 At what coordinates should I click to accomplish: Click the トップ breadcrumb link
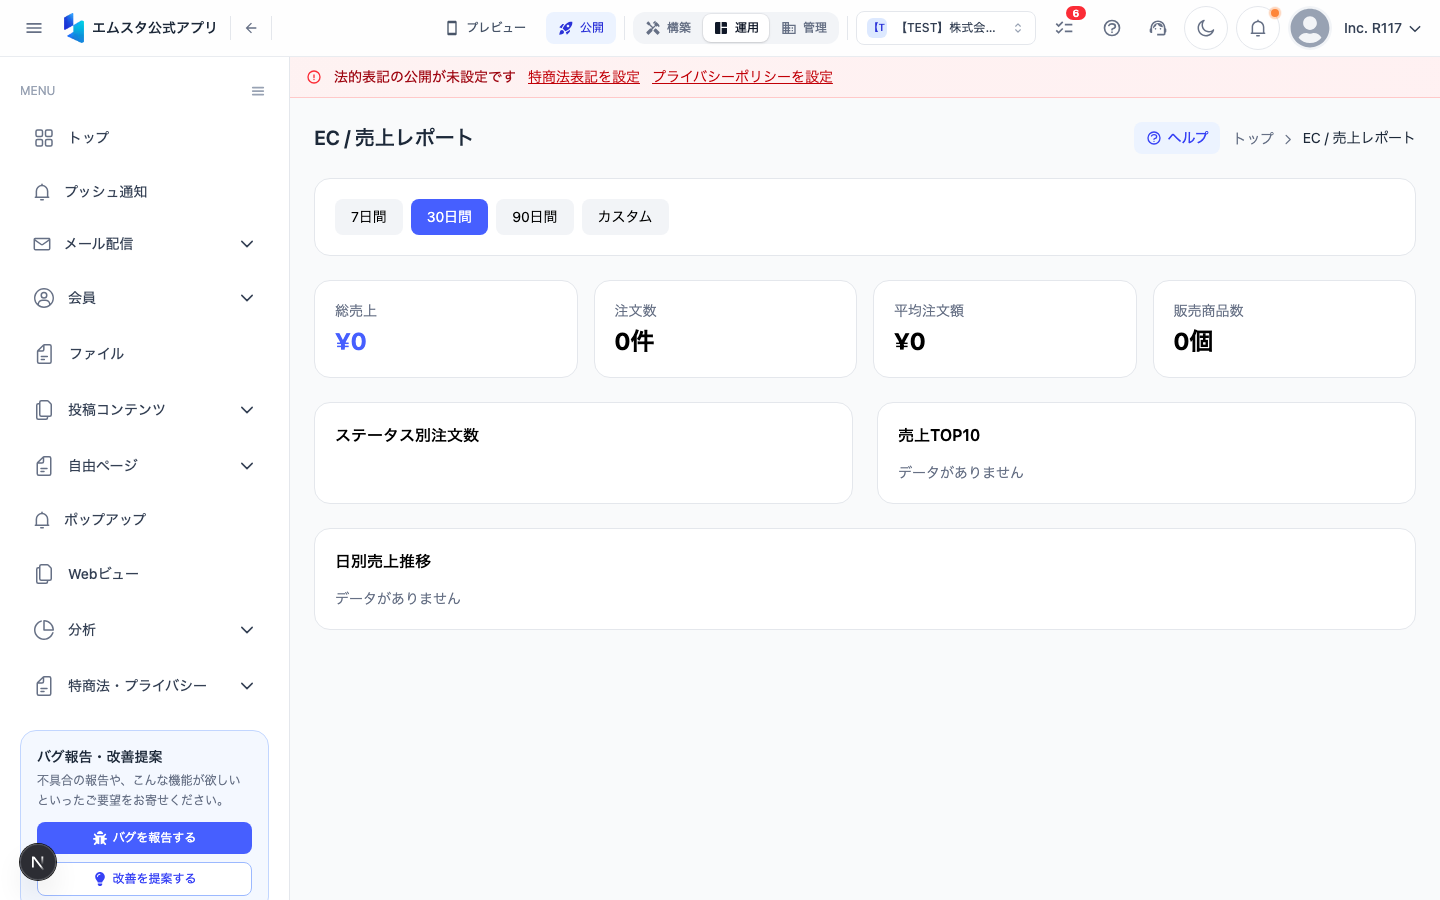(1253, 138)
